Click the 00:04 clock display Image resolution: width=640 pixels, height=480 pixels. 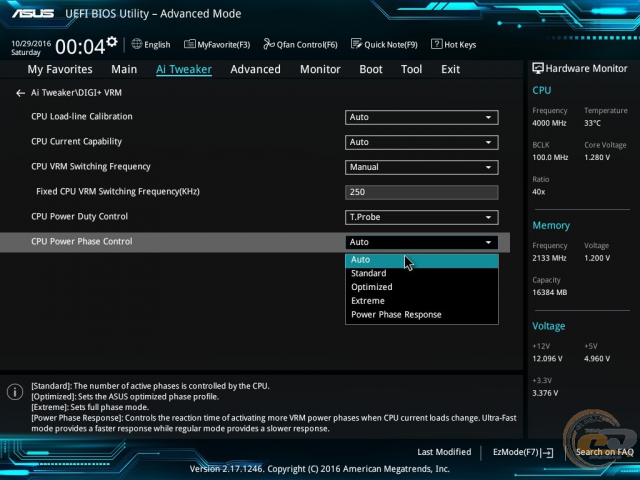pos(80,46)
